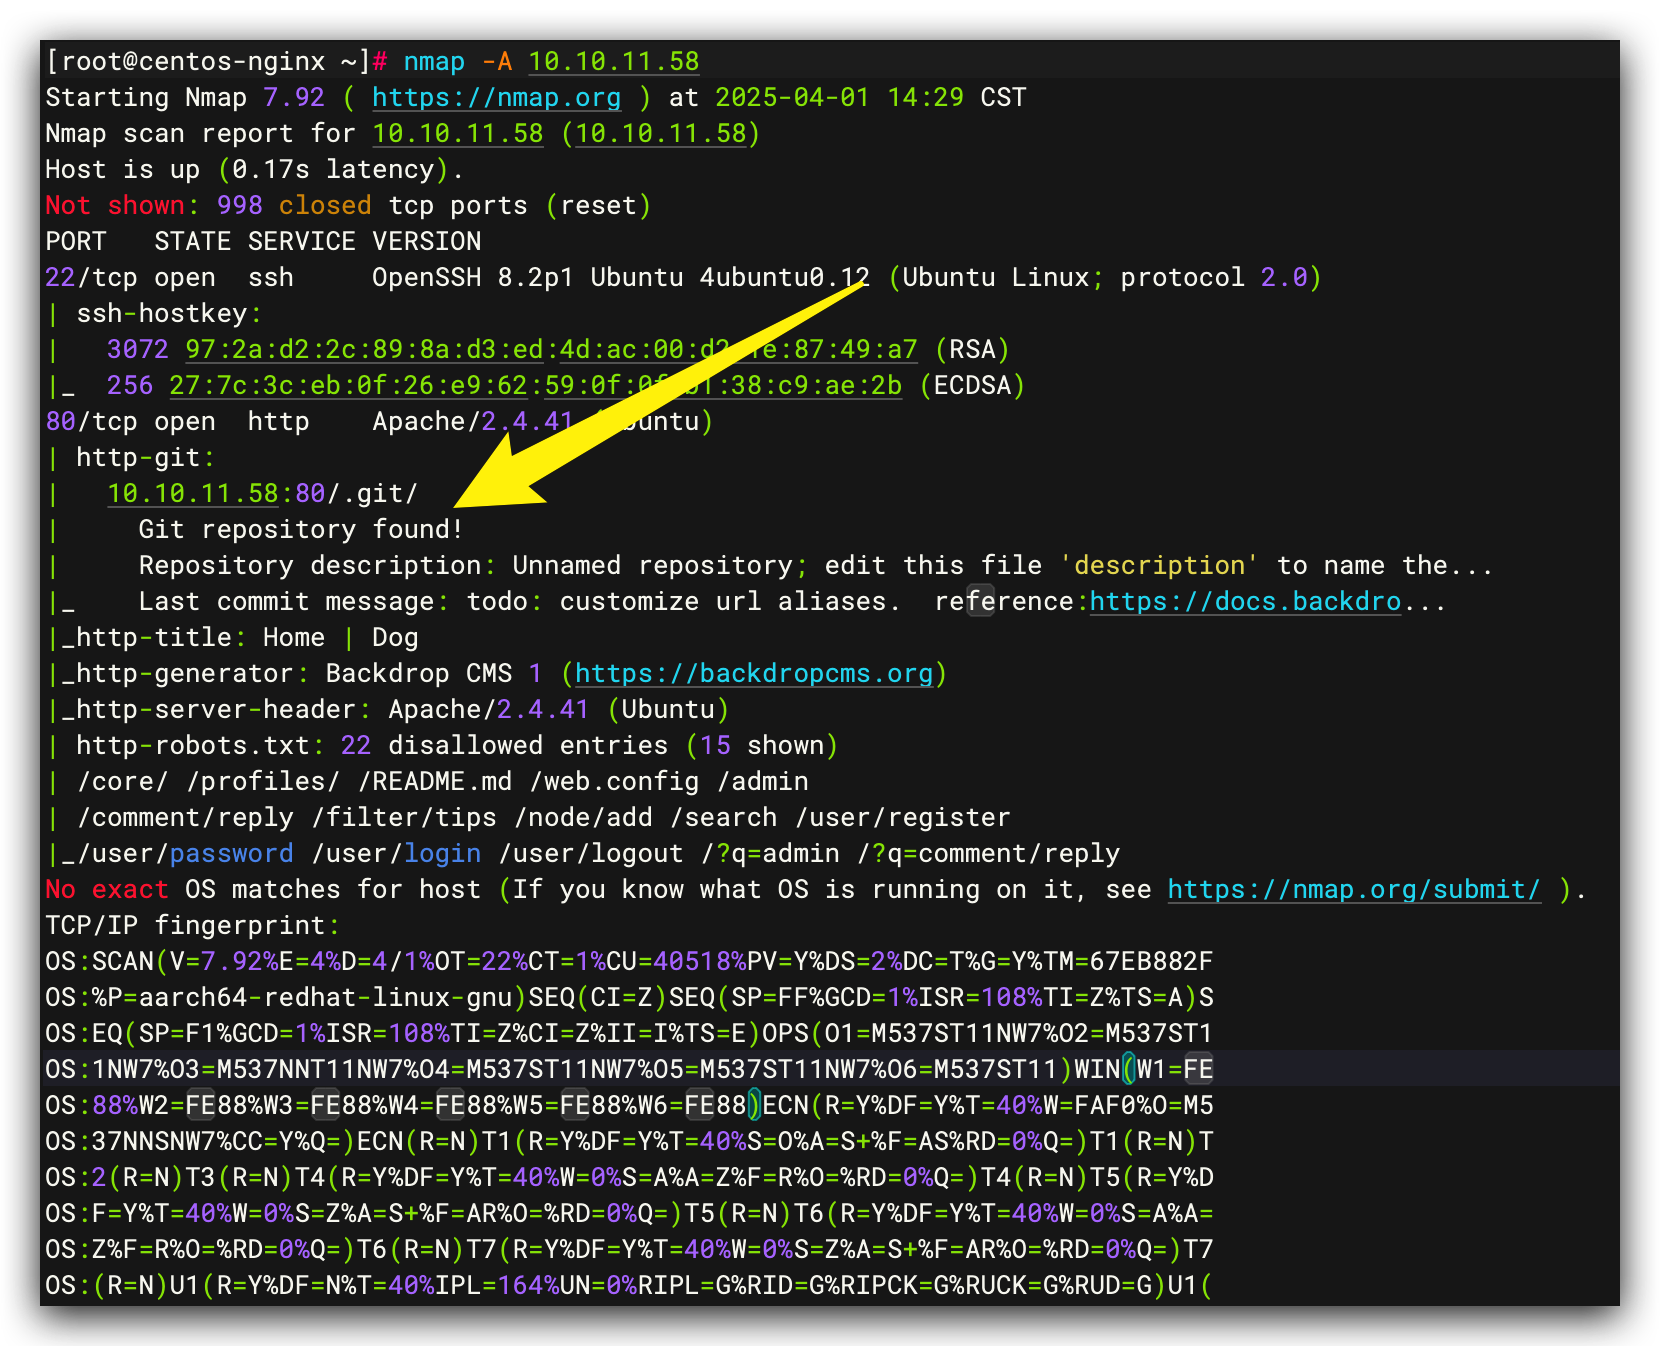Follow the https://nmap.org/submit/ link
Image resolution: width=1660 pixels, height=1346 pixels.
tap(1353, 889)
